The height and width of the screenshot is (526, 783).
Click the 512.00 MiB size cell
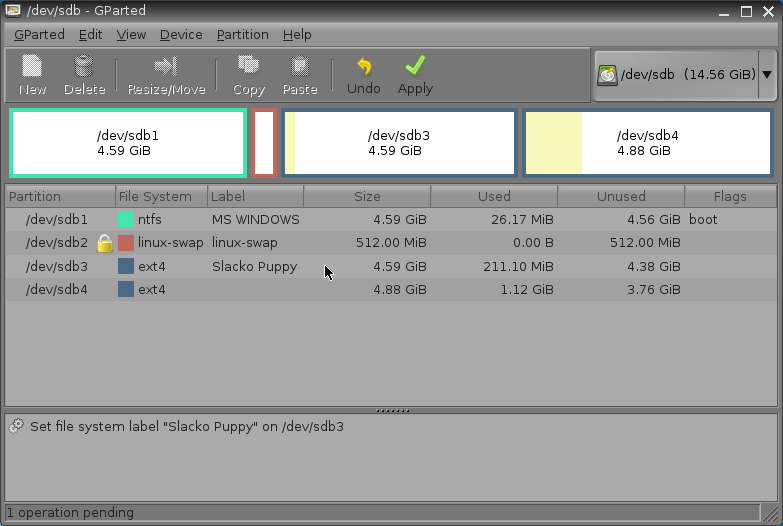(391, 243)
